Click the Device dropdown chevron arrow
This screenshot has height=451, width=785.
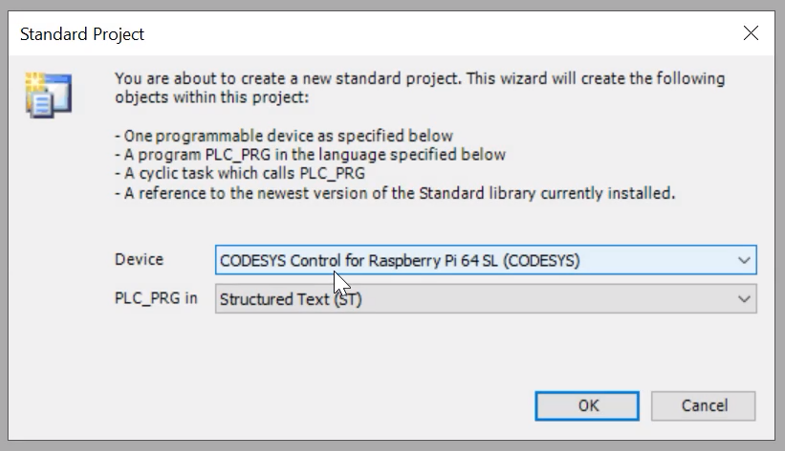[x=744, y=260]
